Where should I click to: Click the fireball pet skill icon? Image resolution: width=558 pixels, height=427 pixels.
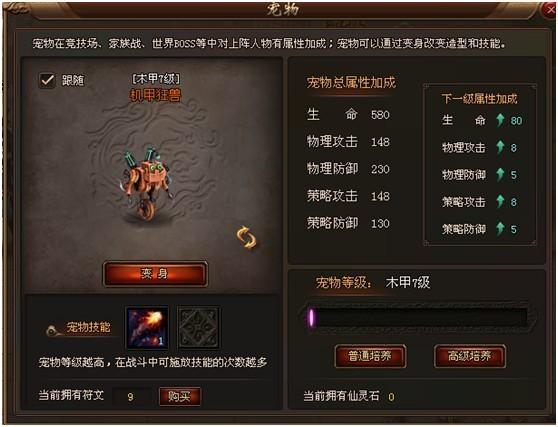[148, 328]
